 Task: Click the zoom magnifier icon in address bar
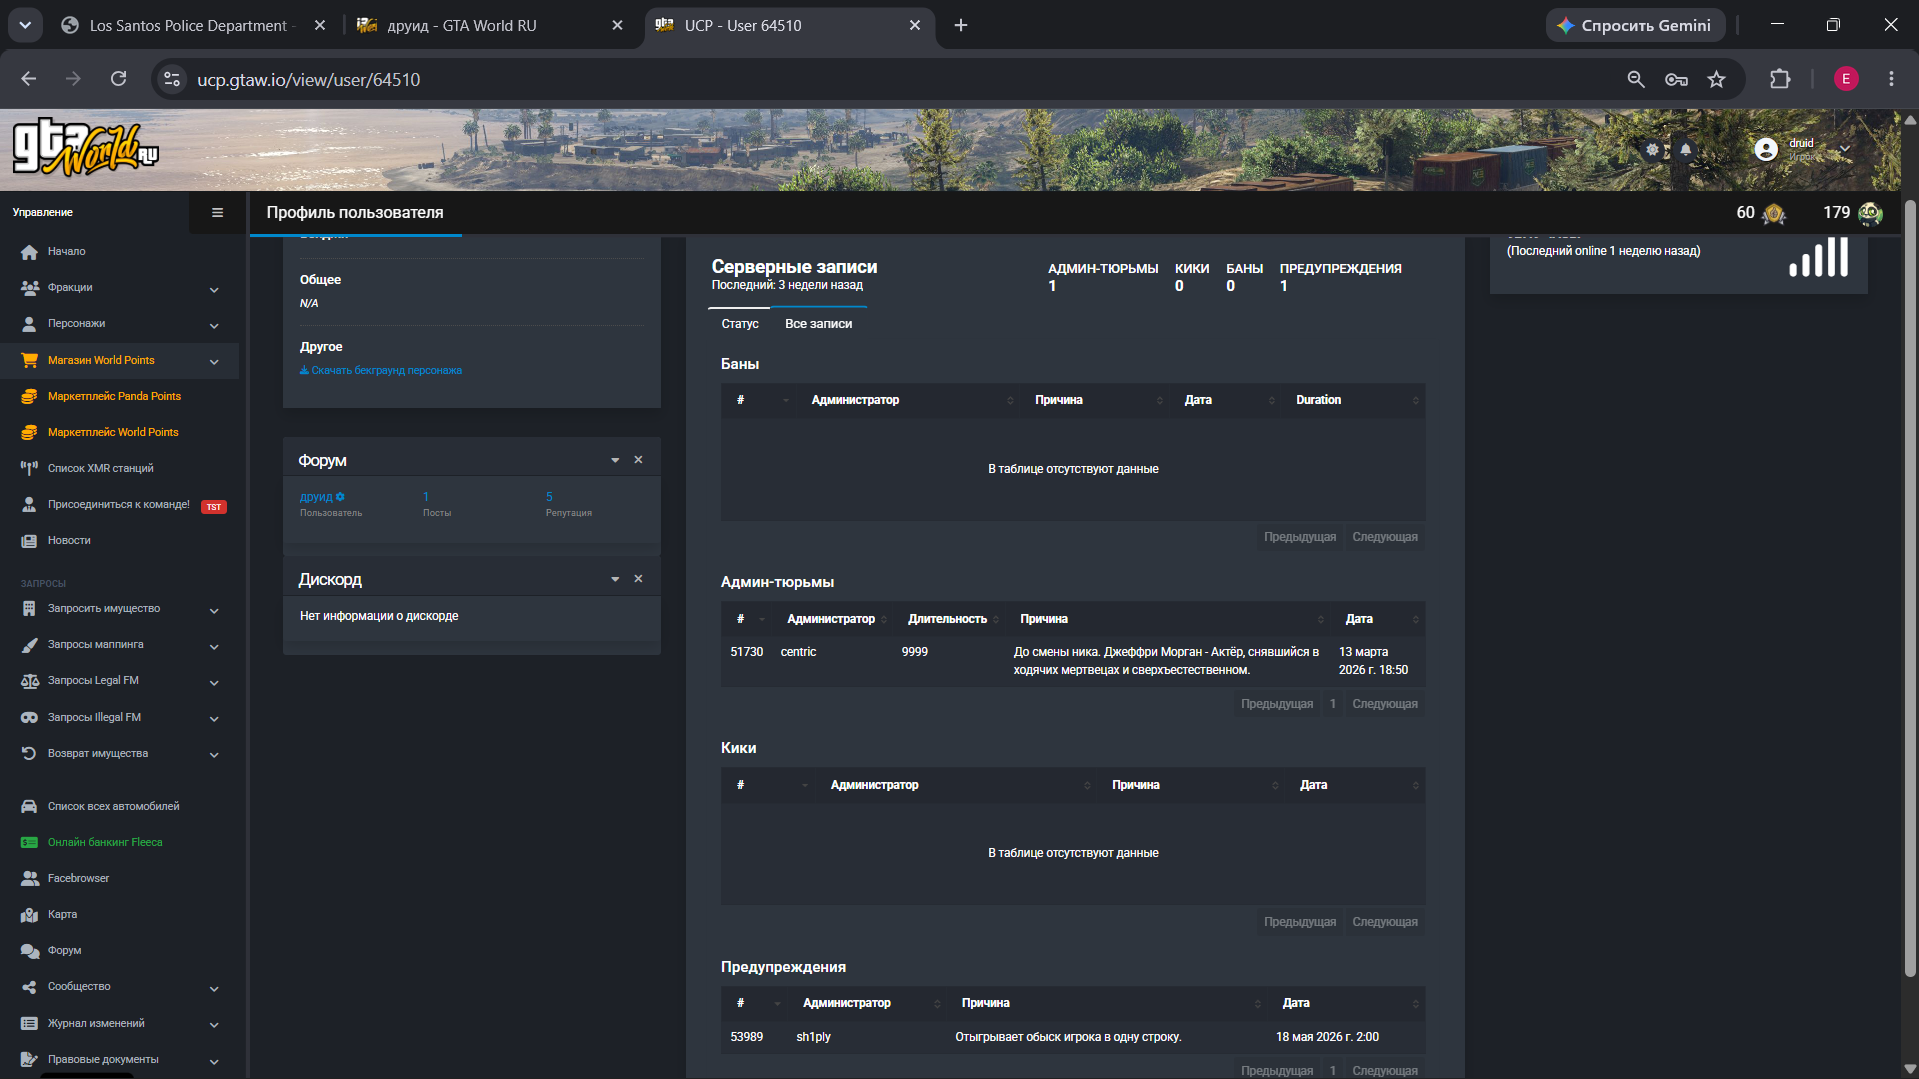1636,79
